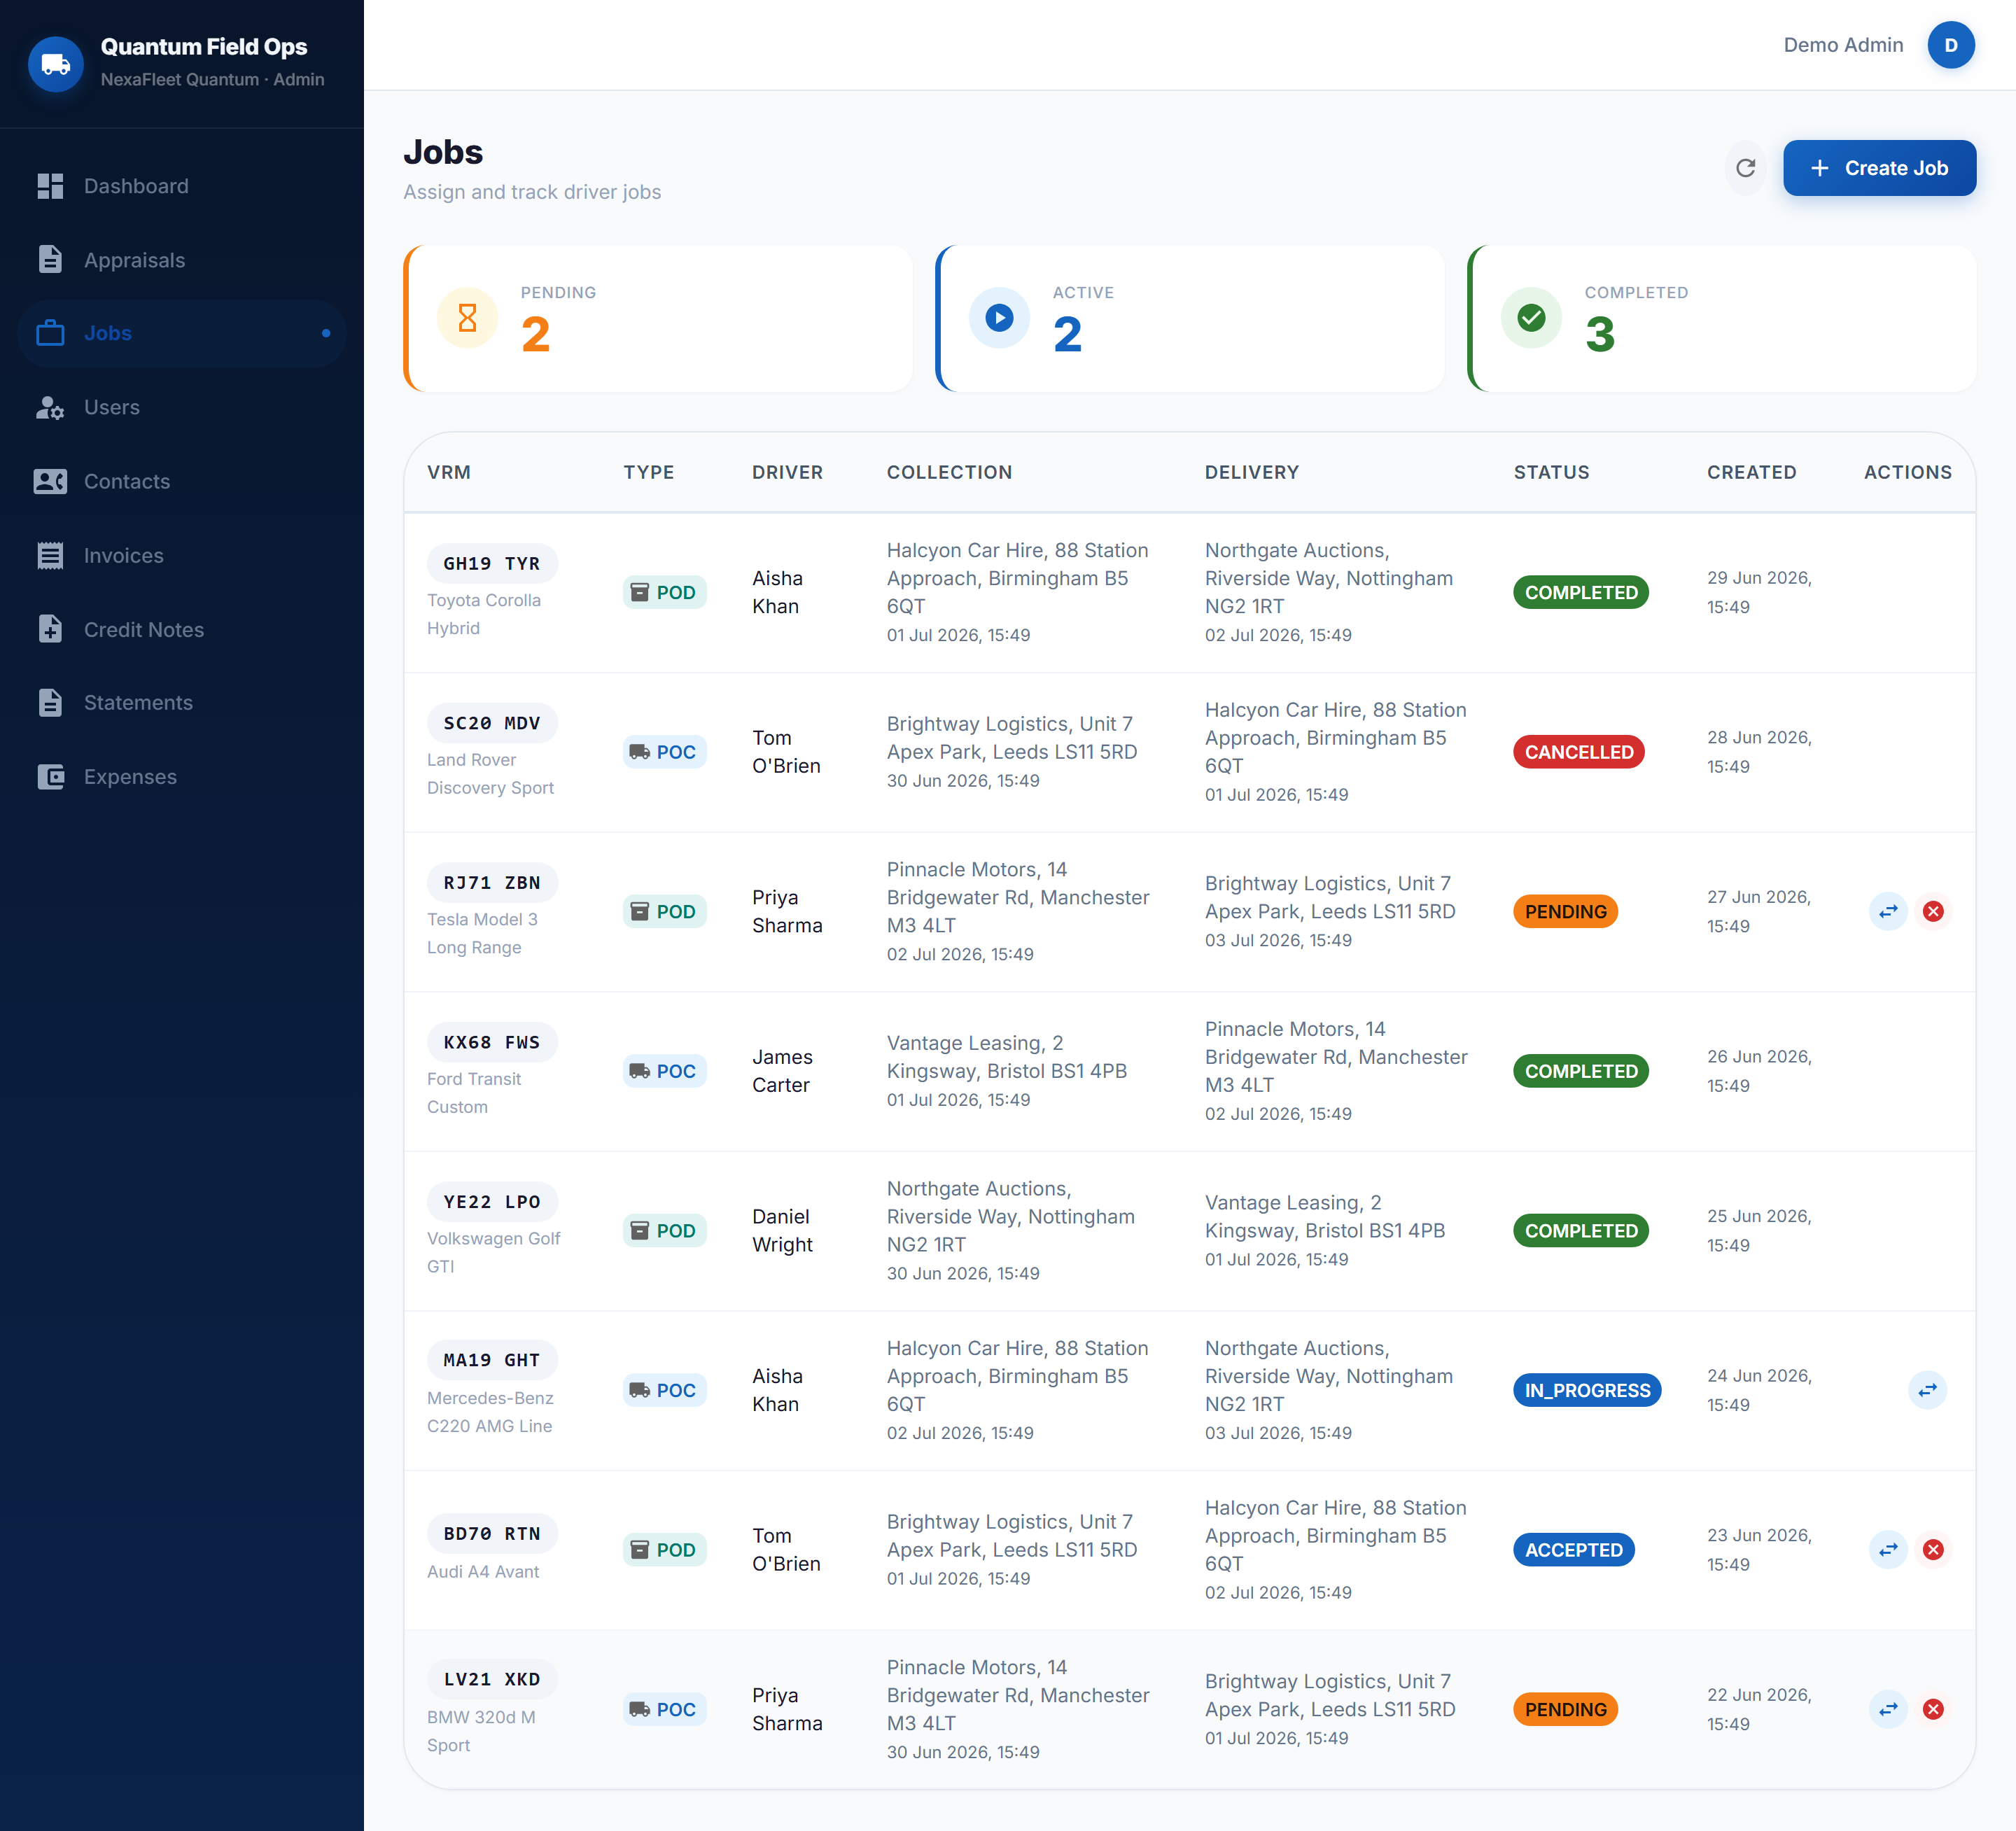Click the 29 Jun 2026 created date
The width and height of the screenshot is (2016, 1831).
1759,592
